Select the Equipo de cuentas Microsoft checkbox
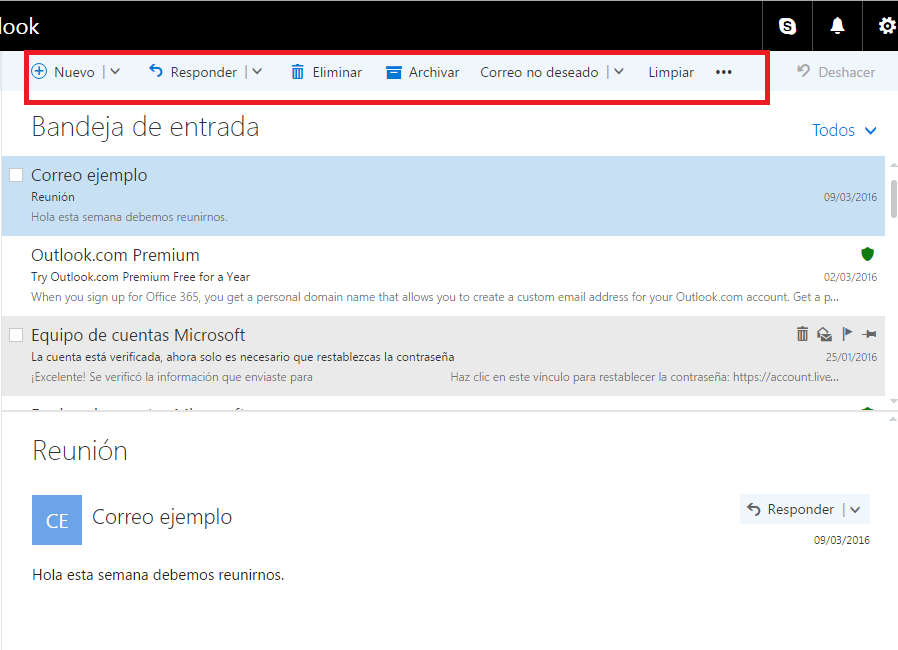The image size is (898, 650). pyautogui.click(x=15, y=335)
